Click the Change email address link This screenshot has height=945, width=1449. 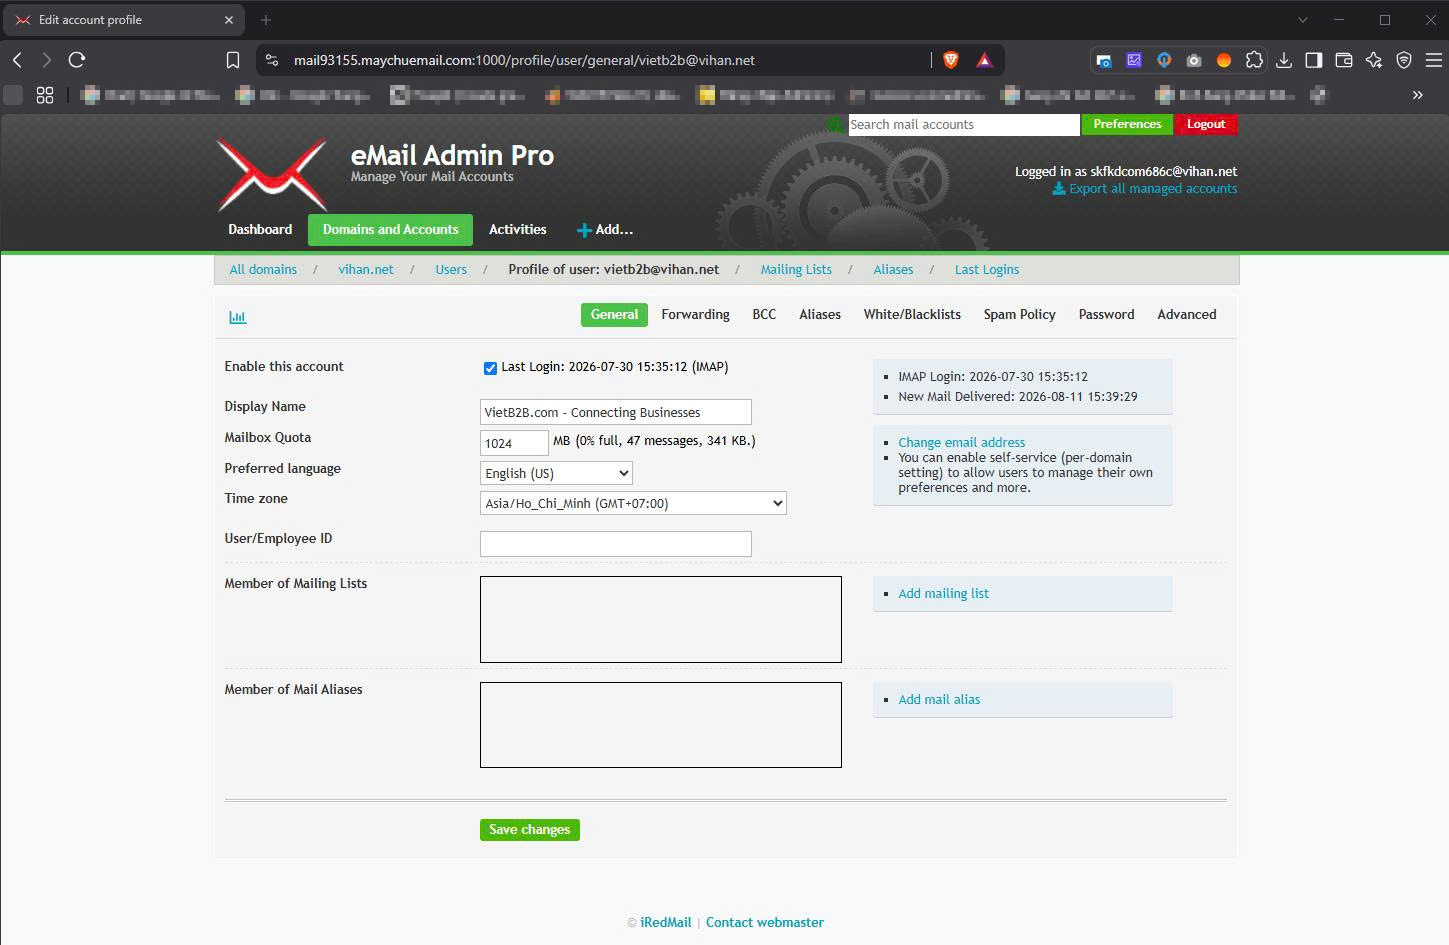pyautogui.click(x=962, y=443)
